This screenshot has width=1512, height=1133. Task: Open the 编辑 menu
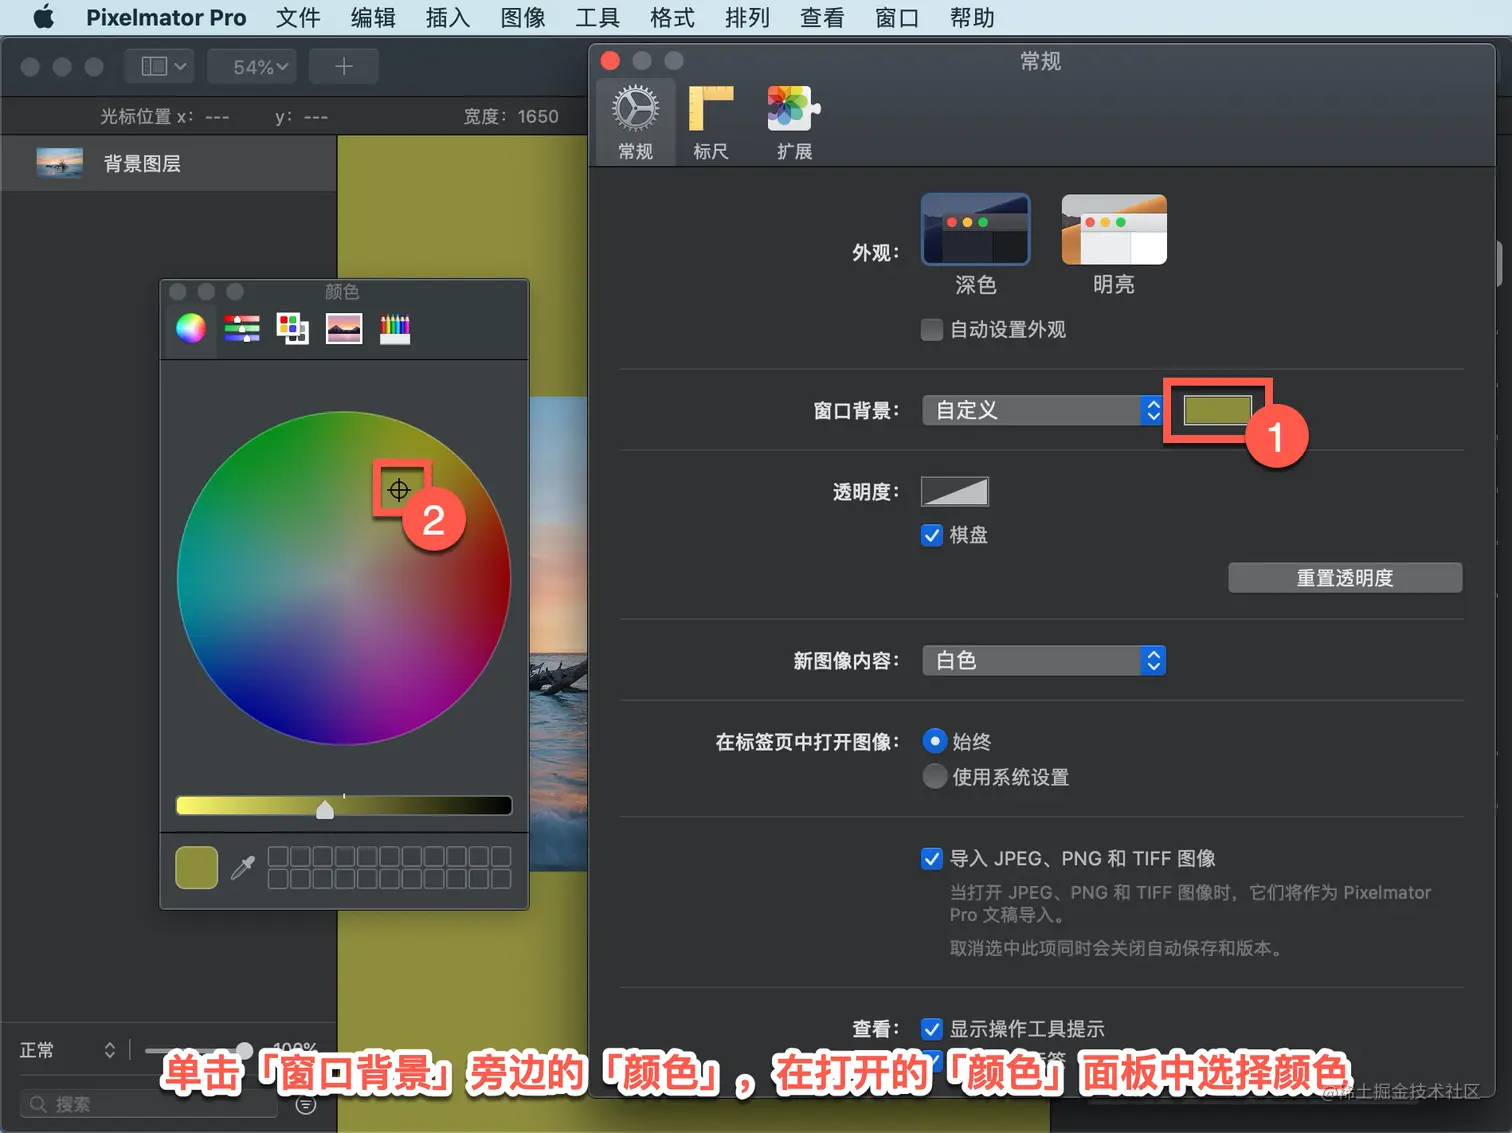pos(373,17)
